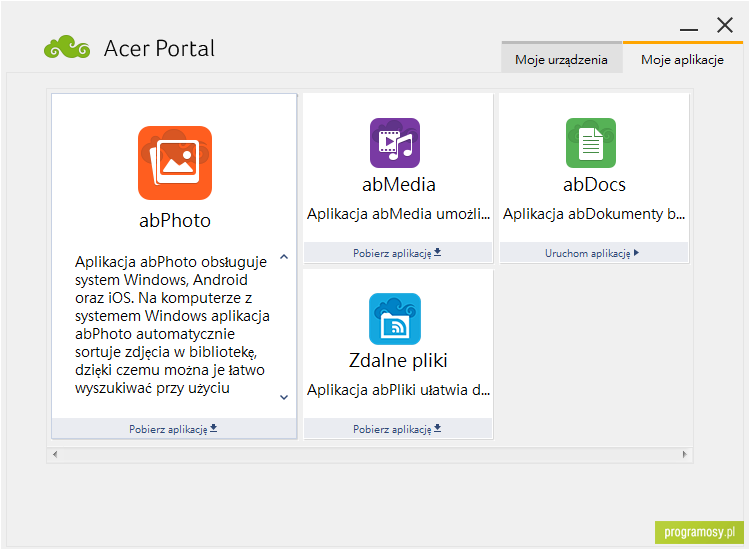This screenshot has height=550, width=750.
Task: Click the green abDocs app icon
Action: tap(591, 143)
